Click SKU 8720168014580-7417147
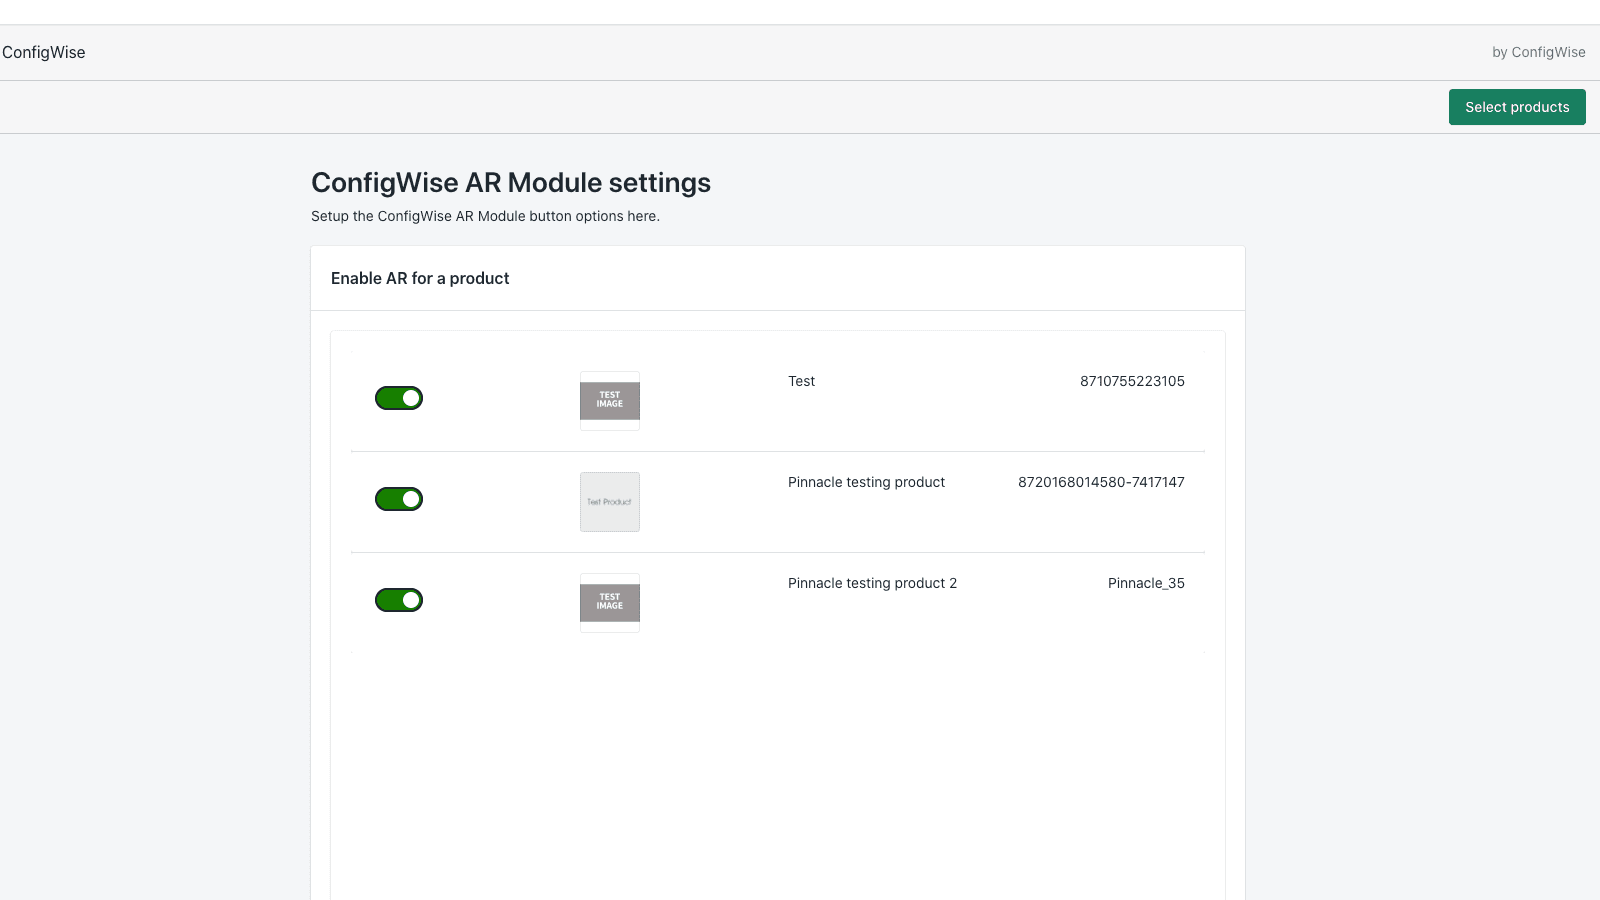 point(1100,482)
